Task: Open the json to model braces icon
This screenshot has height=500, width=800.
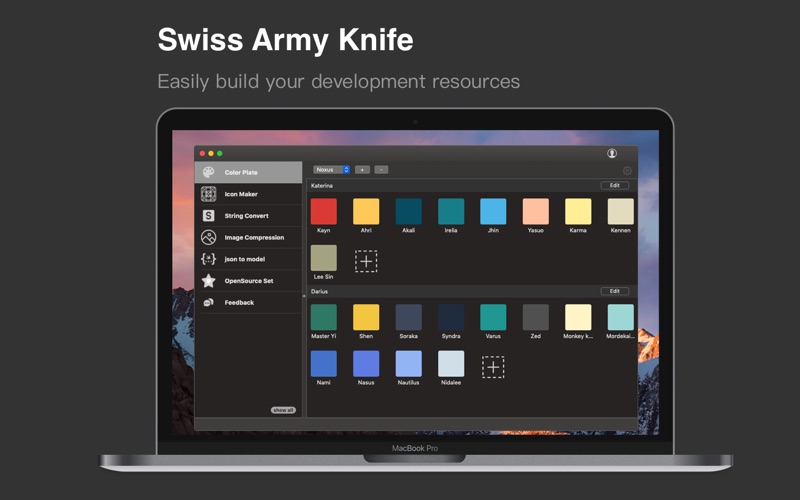Action: tap(208, 259)
